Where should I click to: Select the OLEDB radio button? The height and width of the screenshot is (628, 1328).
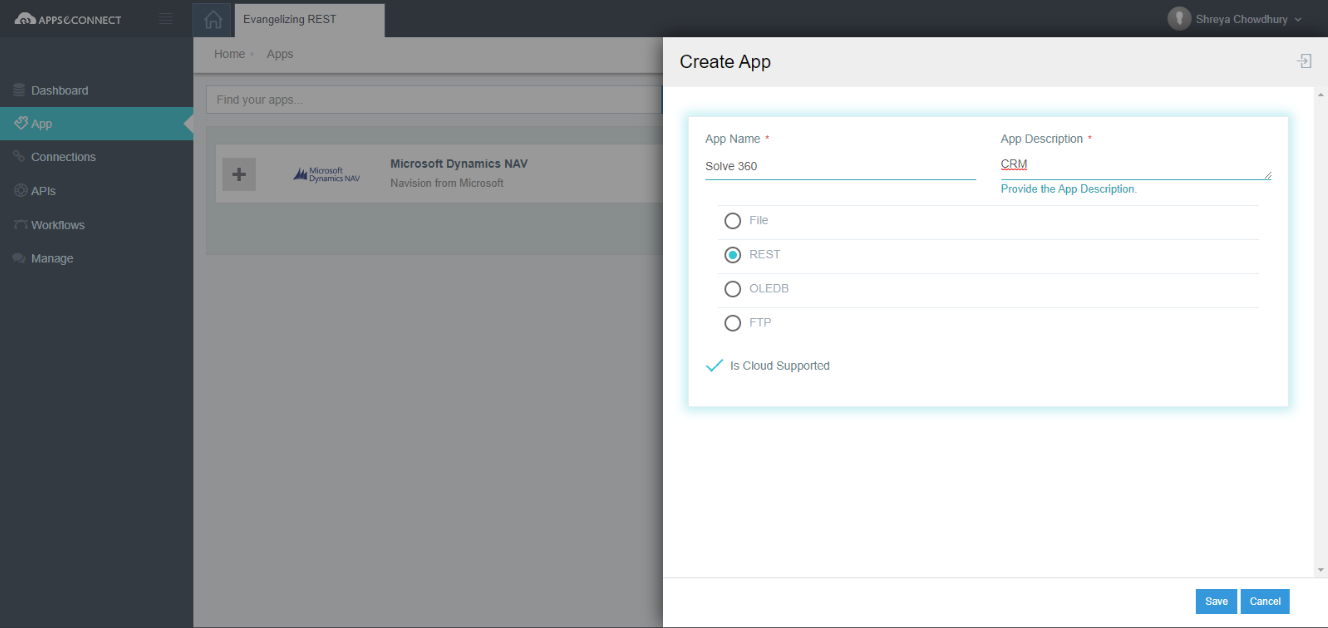(x=733, y=289)
